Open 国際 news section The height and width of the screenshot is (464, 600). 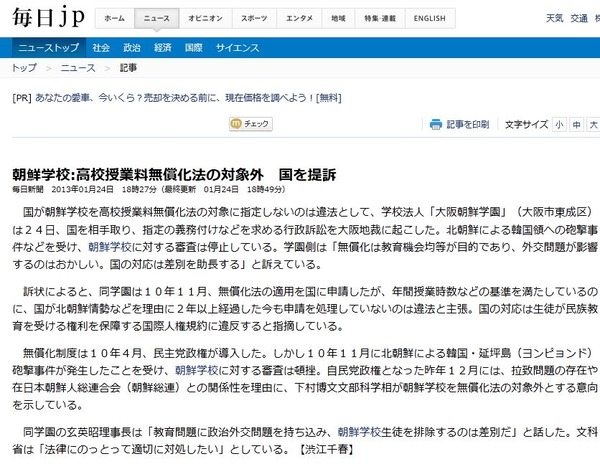[194, 48]
